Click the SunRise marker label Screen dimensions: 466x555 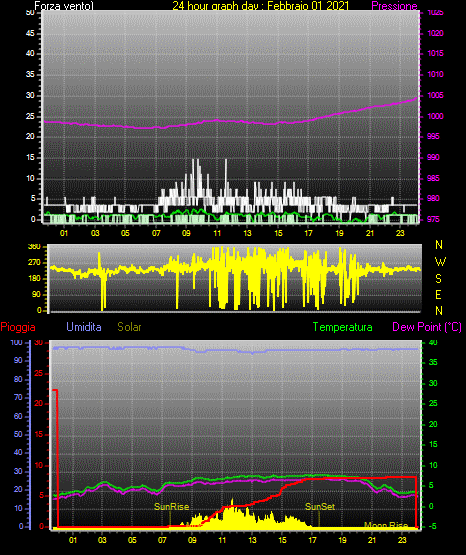point(172,507)
